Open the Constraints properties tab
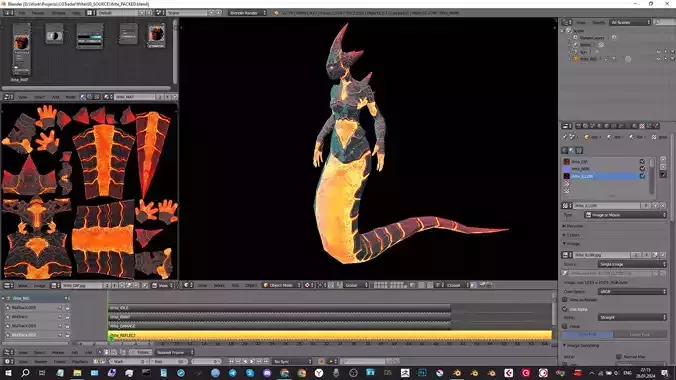This screenshot has height=380, width=676. pyautogui.click(x=613, y=126)
